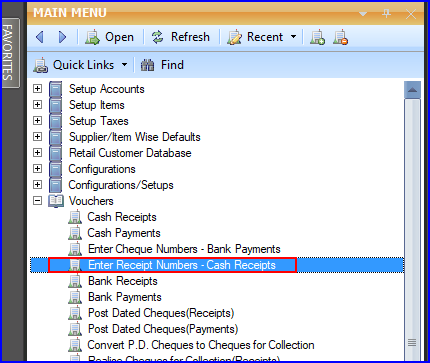
Task: Select the Setup Items book icon
Action: click(55, 105)
